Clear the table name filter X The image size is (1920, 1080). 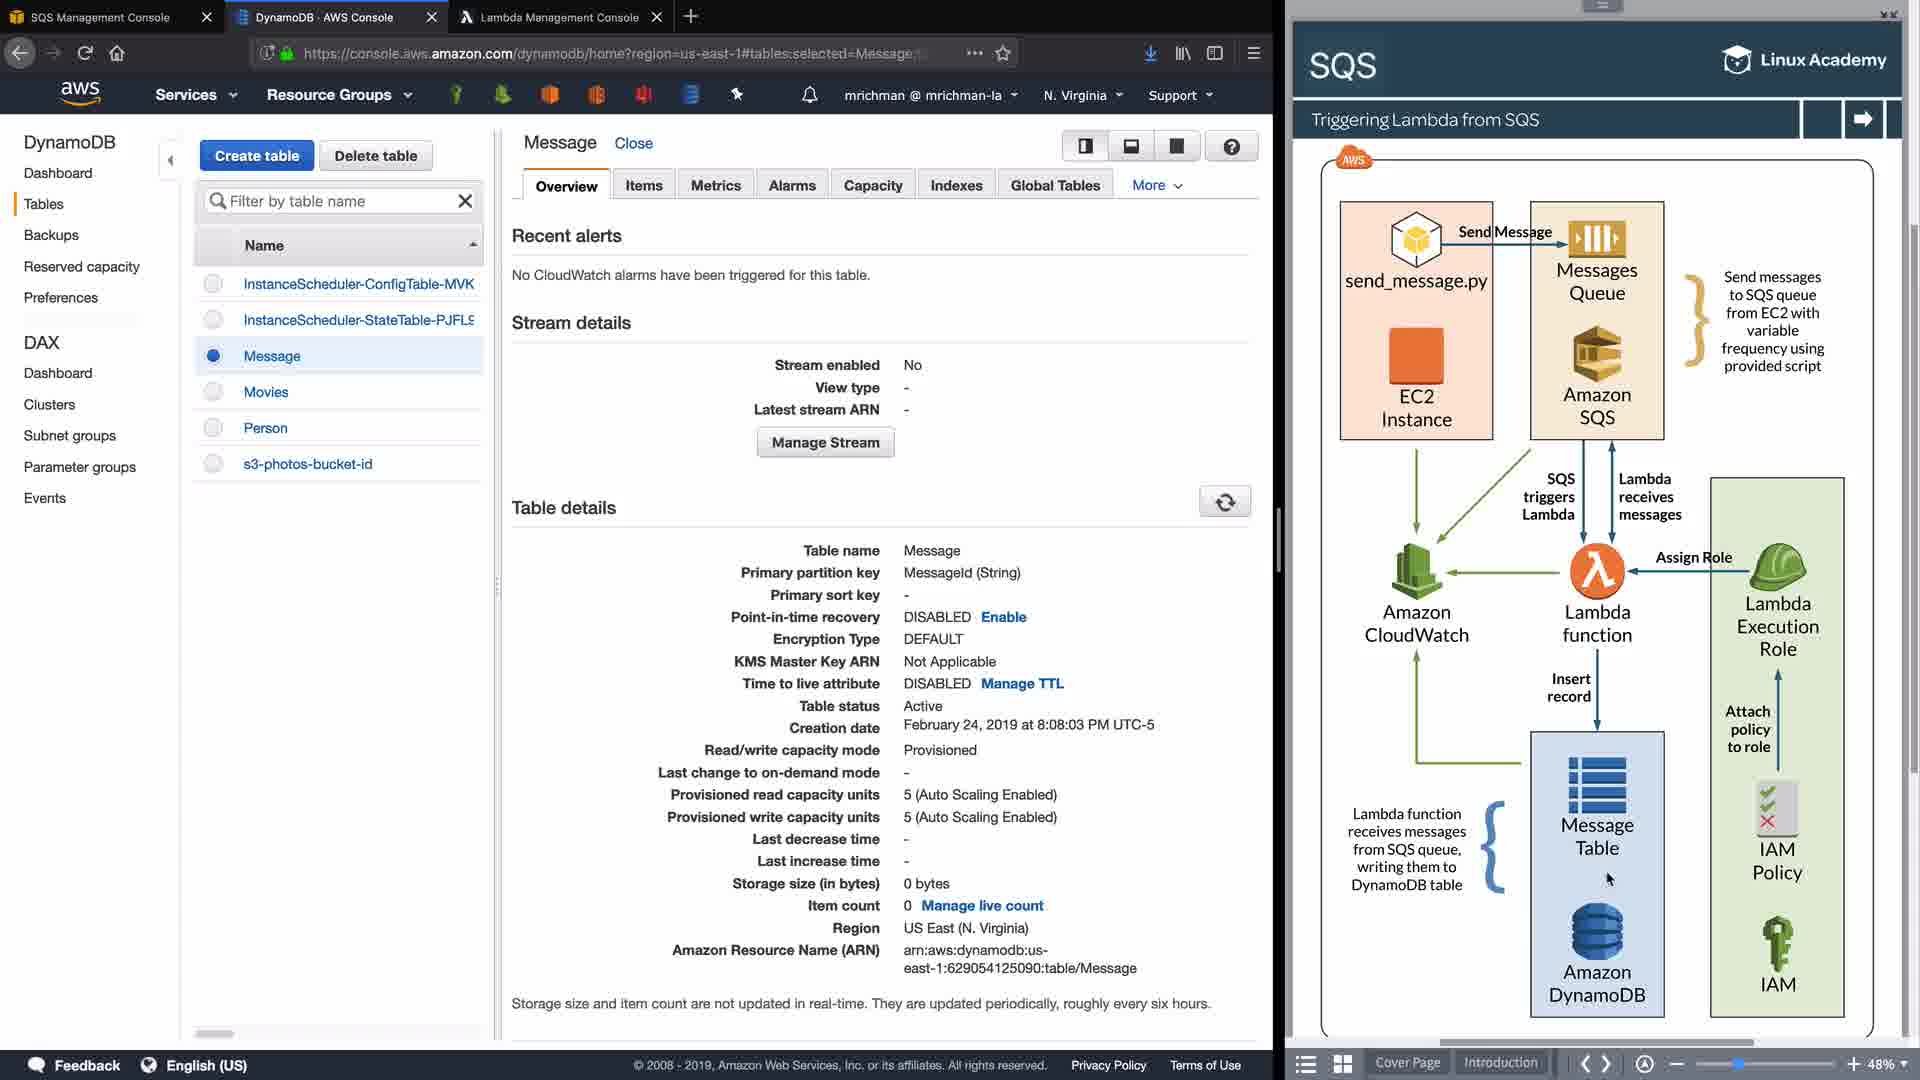click(465, 201)
